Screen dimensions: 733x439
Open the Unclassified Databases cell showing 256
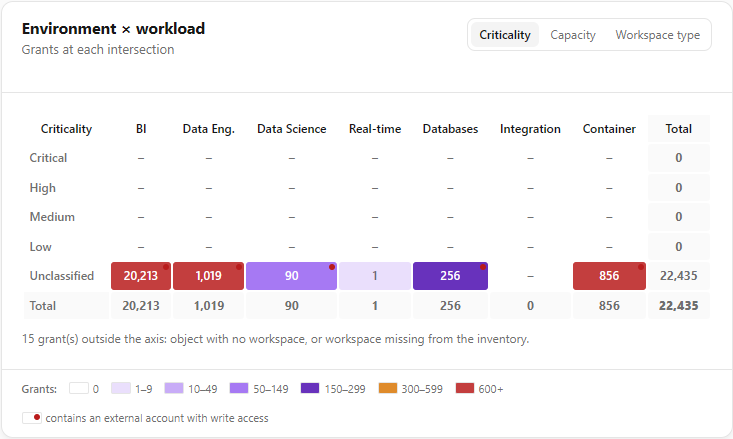[450, 276]
